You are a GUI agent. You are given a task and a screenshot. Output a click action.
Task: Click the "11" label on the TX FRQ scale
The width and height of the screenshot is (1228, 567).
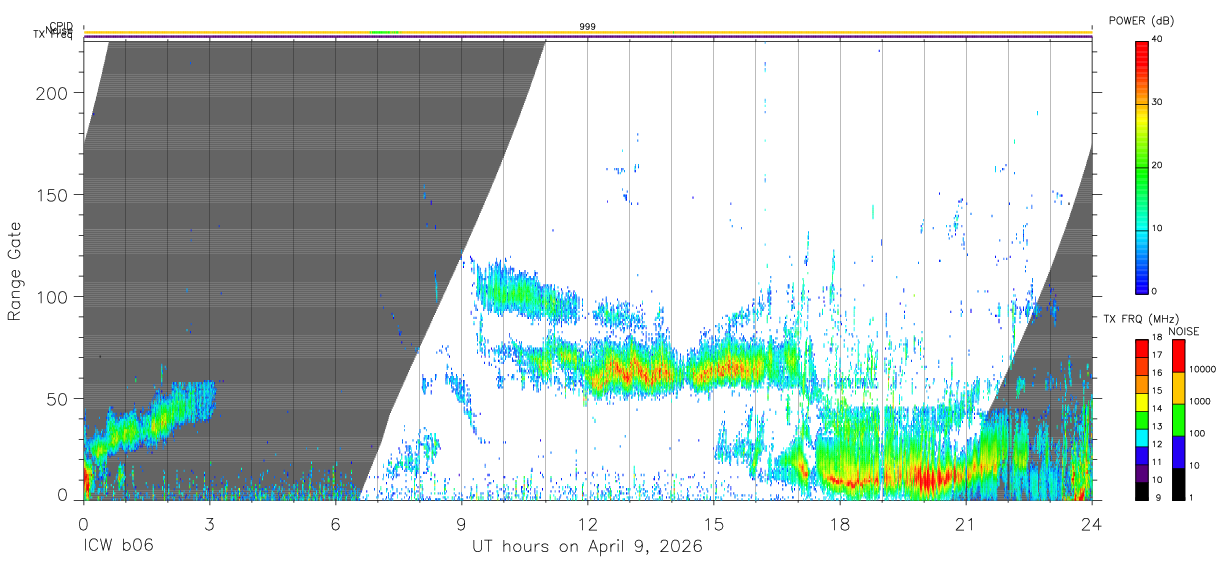point(1158,463)
